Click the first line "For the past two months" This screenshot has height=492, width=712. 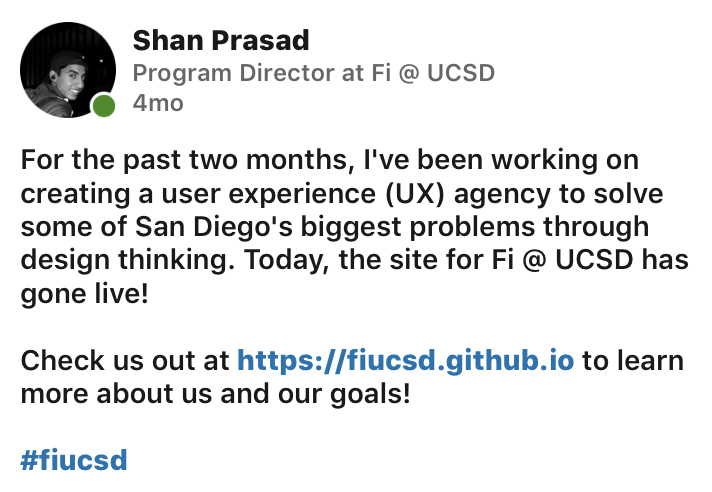(x=188, y=160)
